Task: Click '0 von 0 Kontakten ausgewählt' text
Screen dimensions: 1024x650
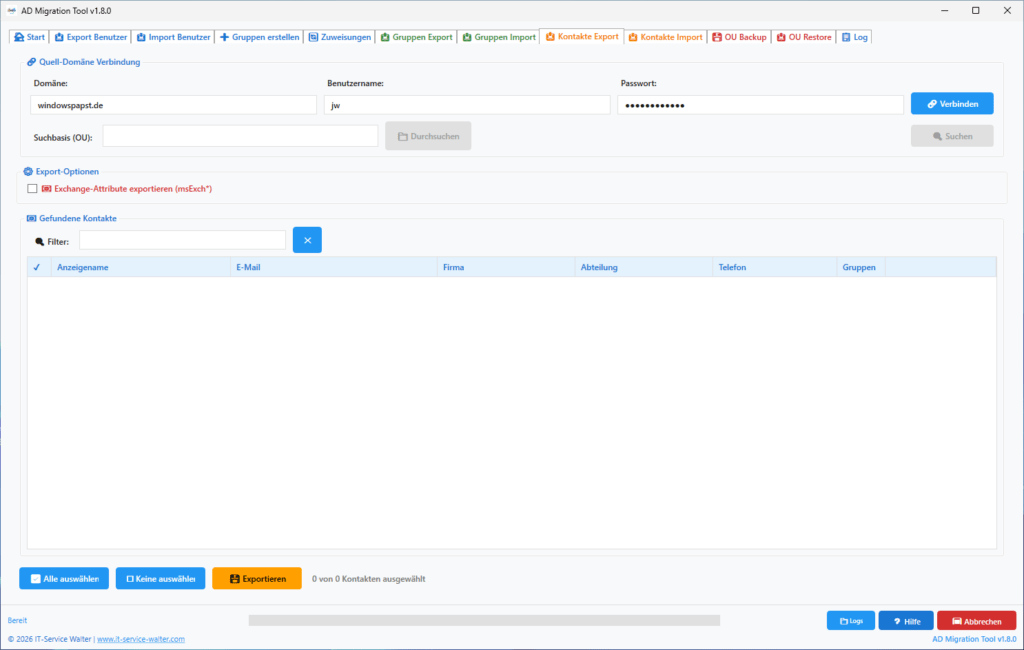Action: tap(368, 579)
